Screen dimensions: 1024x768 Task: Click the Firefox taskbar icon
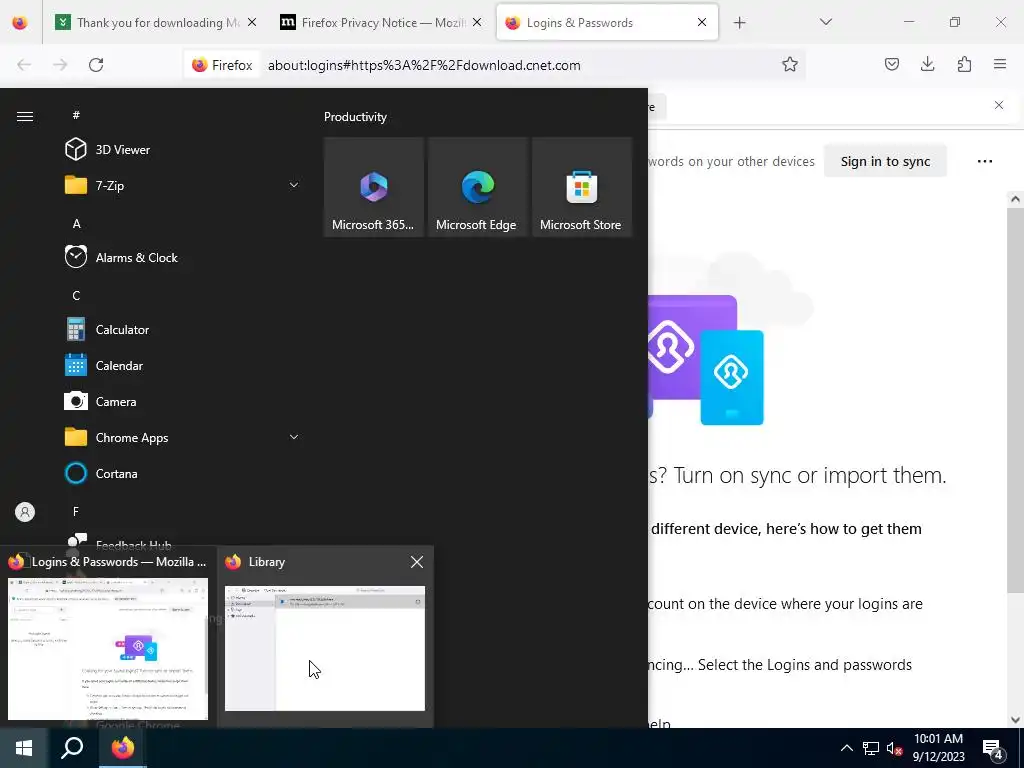point(122,748)
